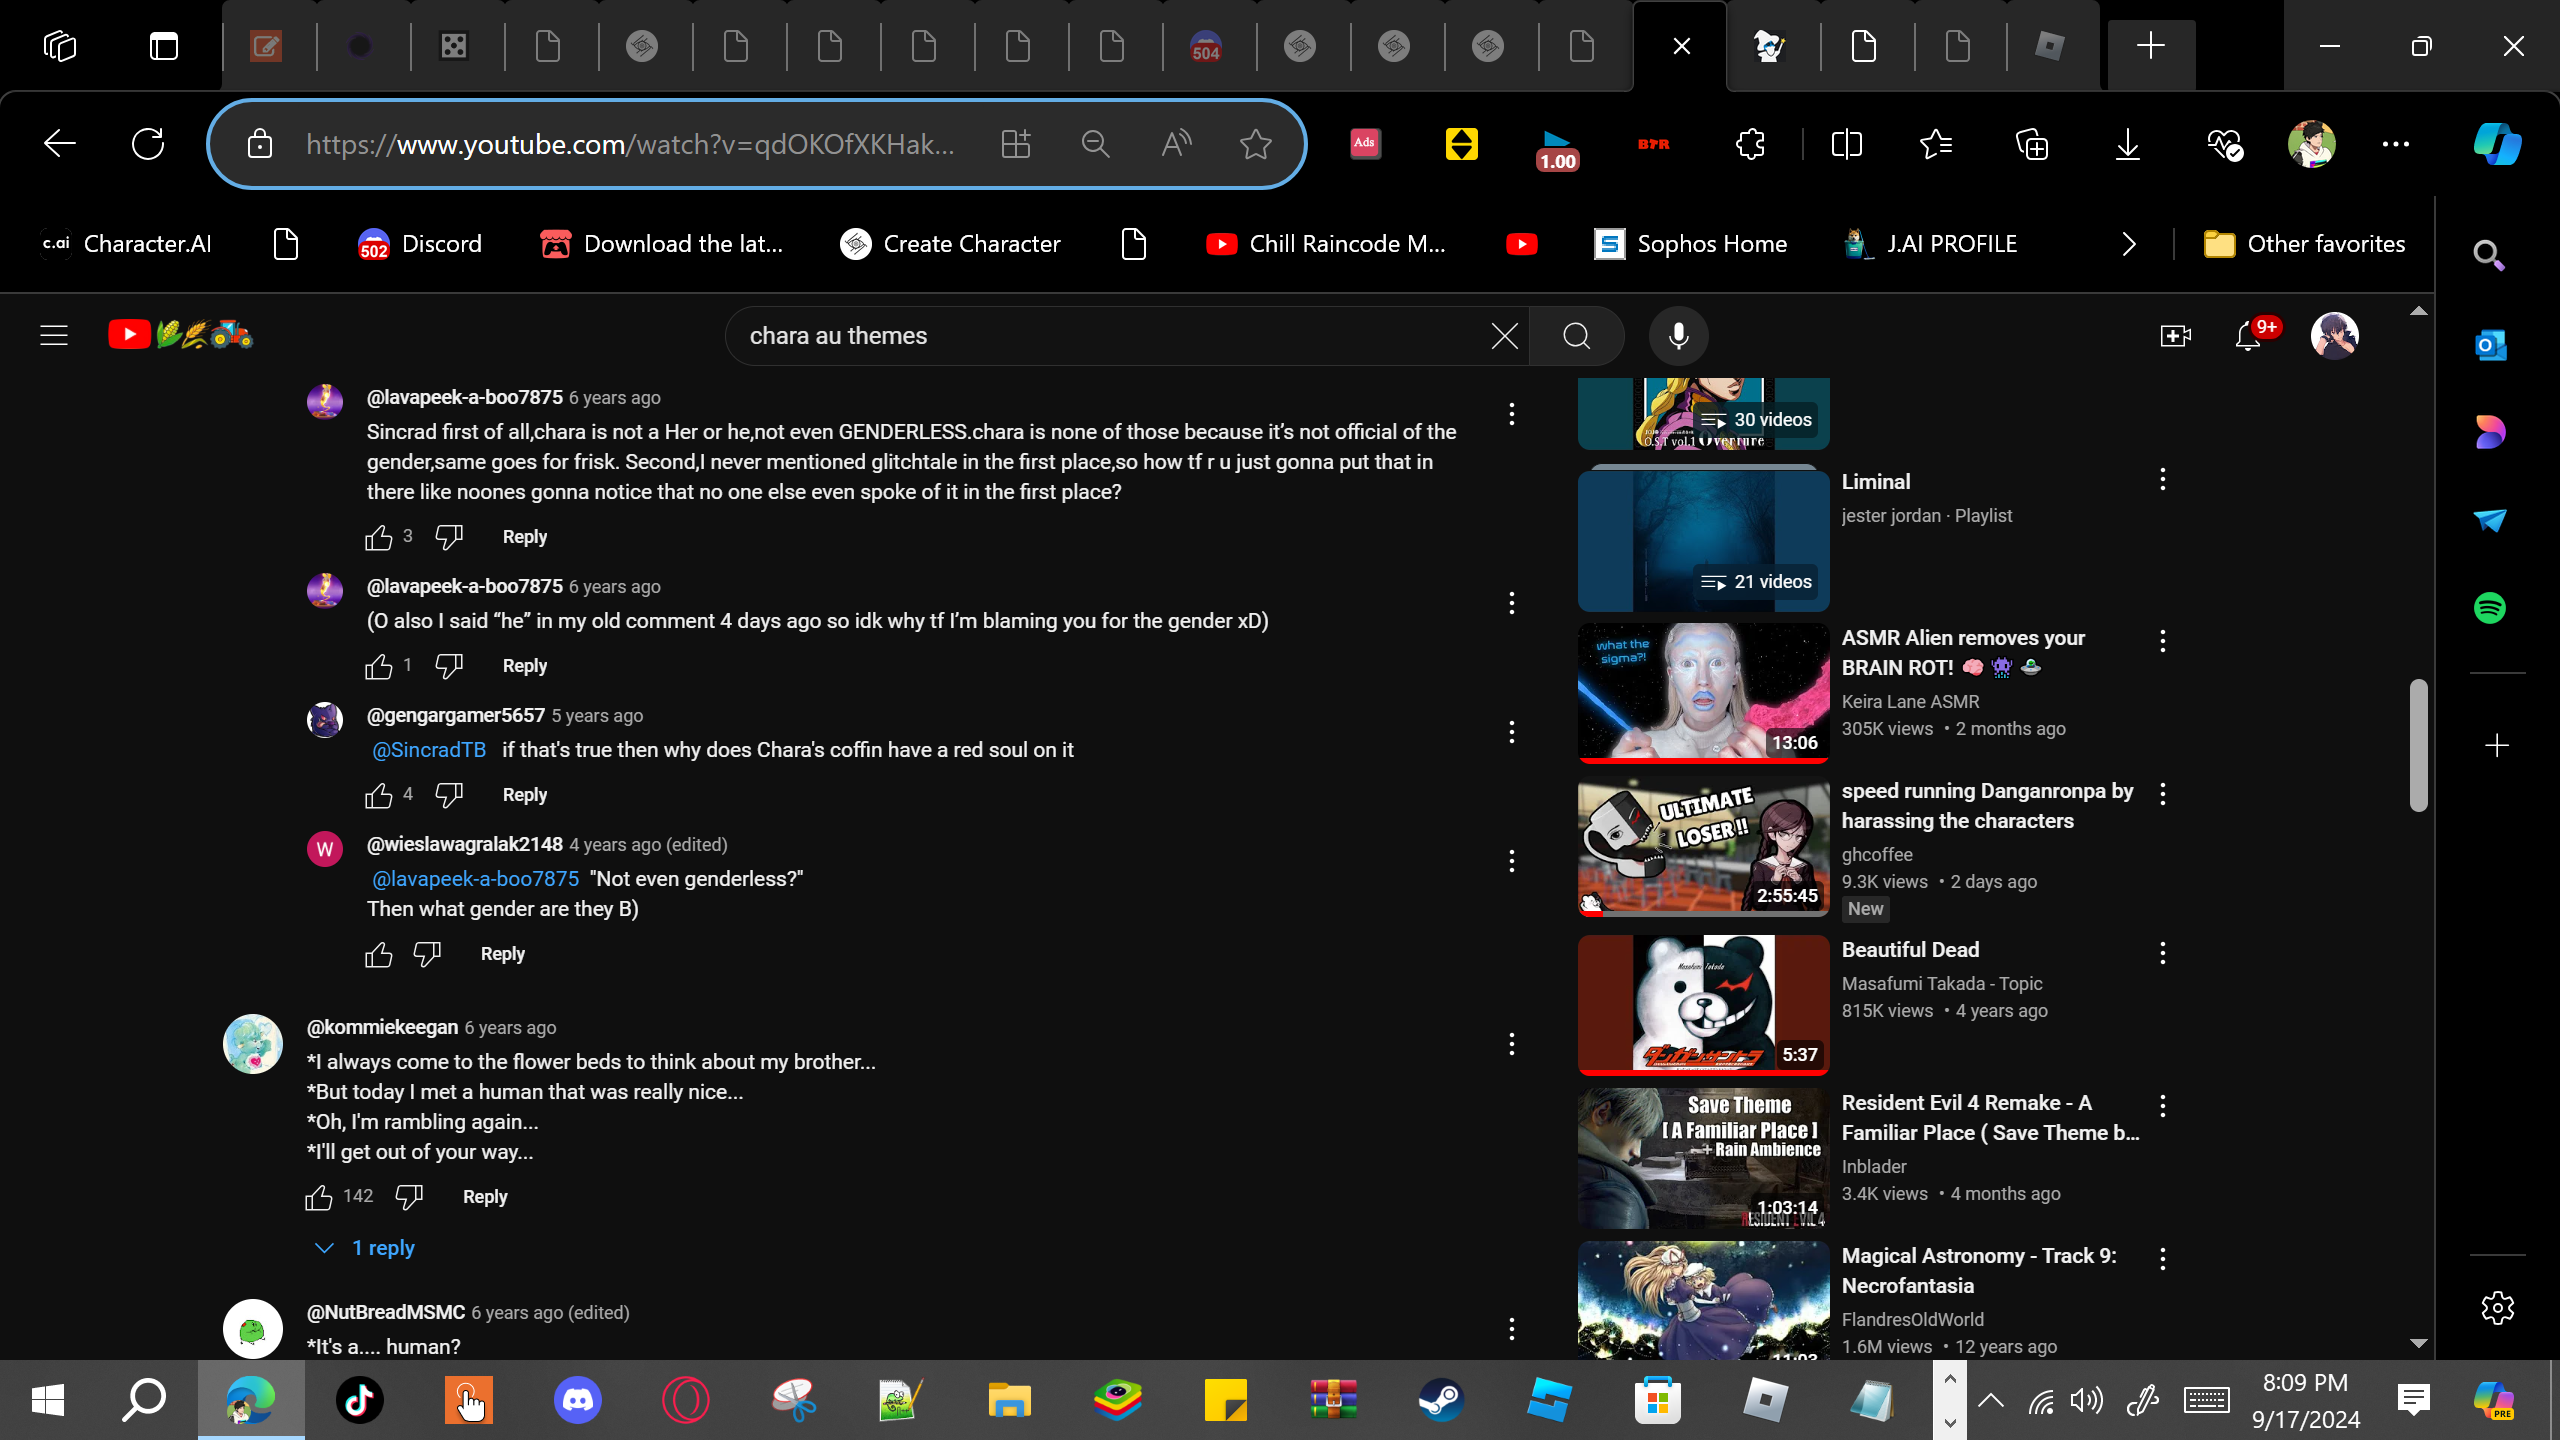Click the YouTube Create video icon
Viewport: 2560px width, 1440px height.
(2175, 336)
